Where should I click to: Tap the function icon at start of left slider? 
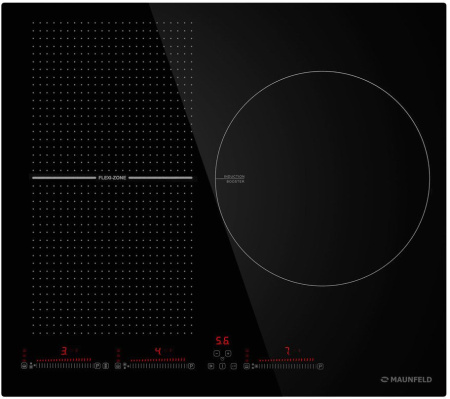coord(24,366)
